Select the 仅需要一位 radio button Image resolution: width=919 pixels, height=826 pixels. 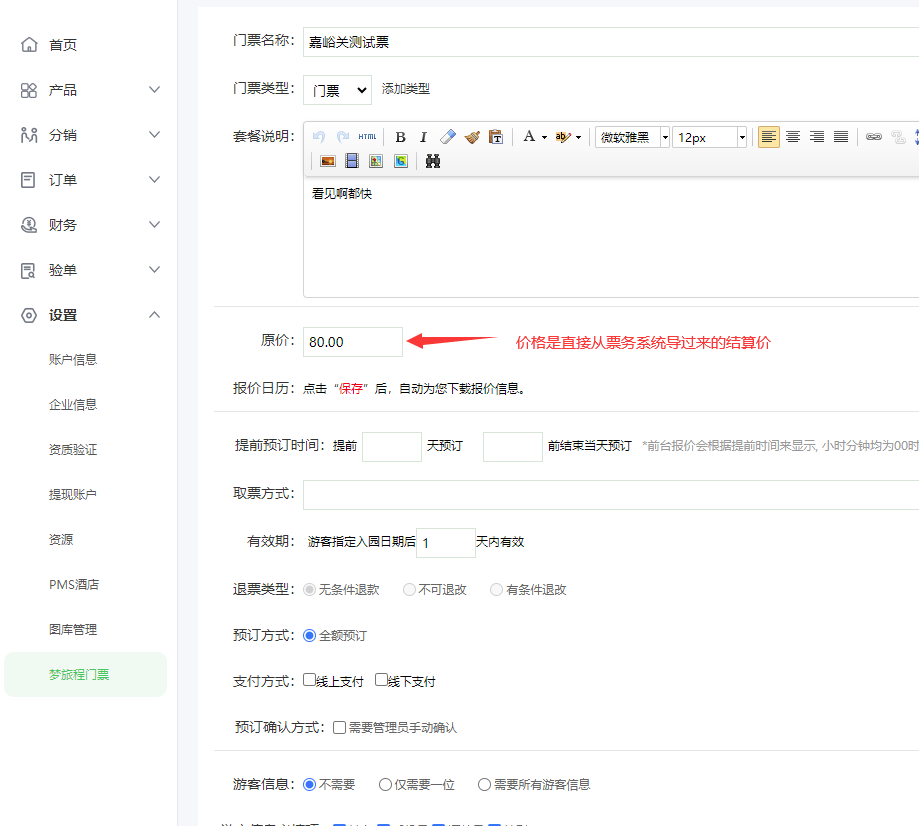click(x=385, y=785)
